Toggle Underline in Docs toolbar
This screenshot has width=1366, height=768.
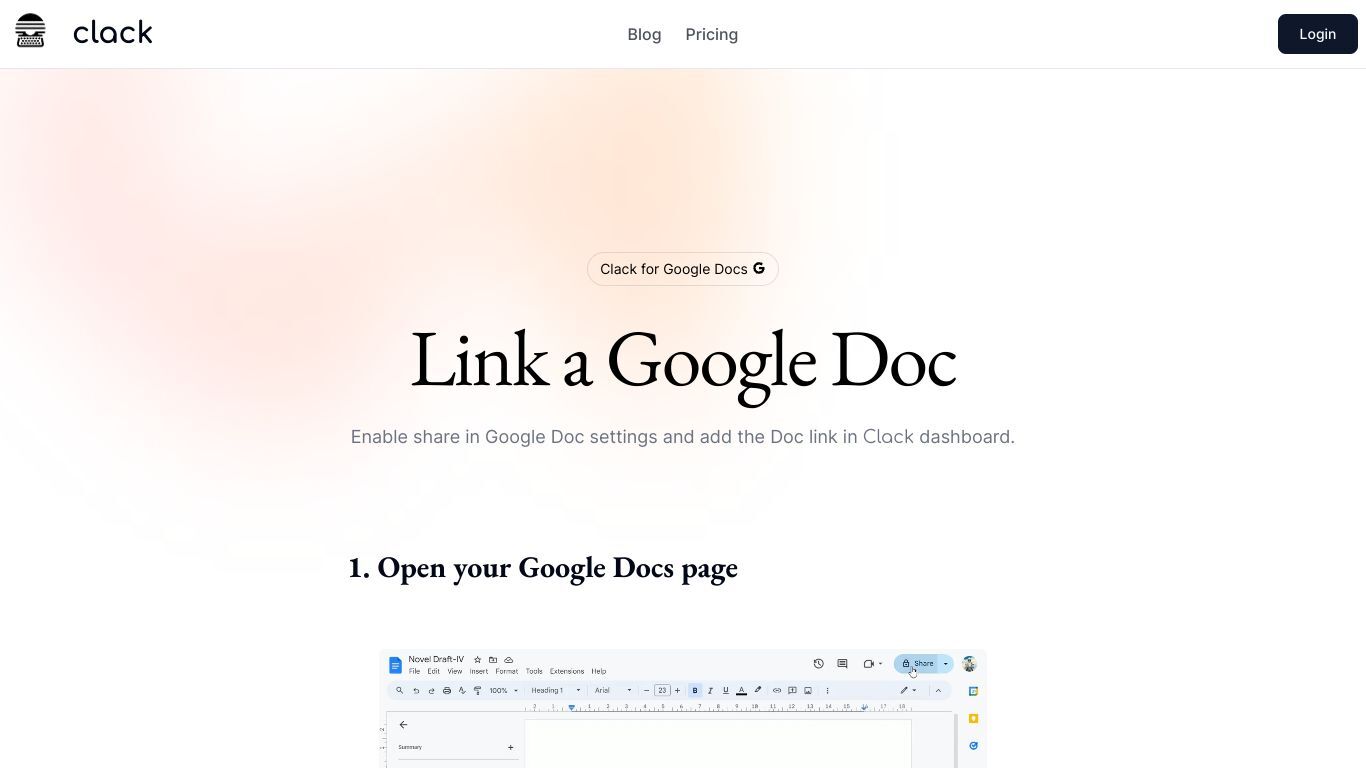pyautogui.click(x=726, y=691)
